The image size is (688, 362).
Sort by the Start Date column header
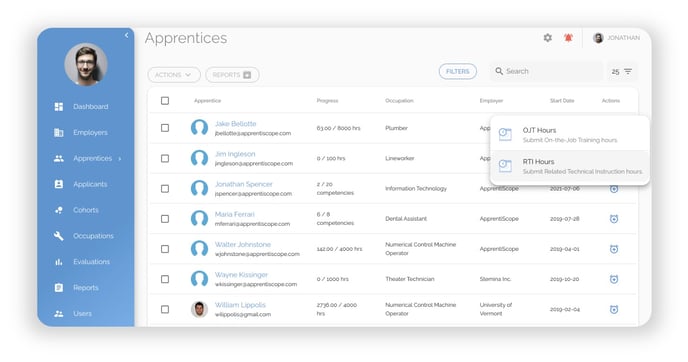562,101
